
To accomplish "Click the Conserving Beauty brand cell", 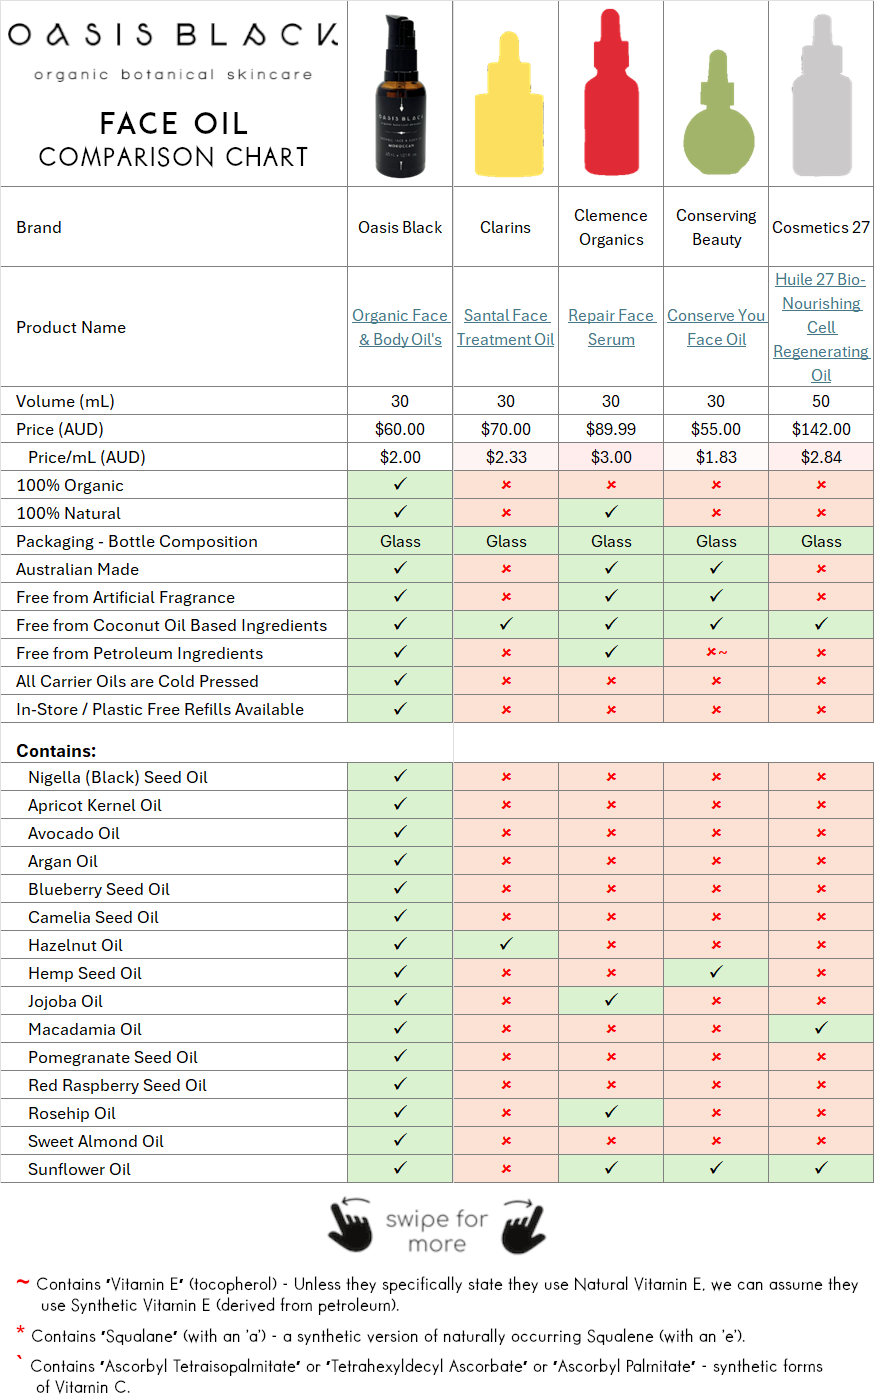I will click(x=716, y=227).
